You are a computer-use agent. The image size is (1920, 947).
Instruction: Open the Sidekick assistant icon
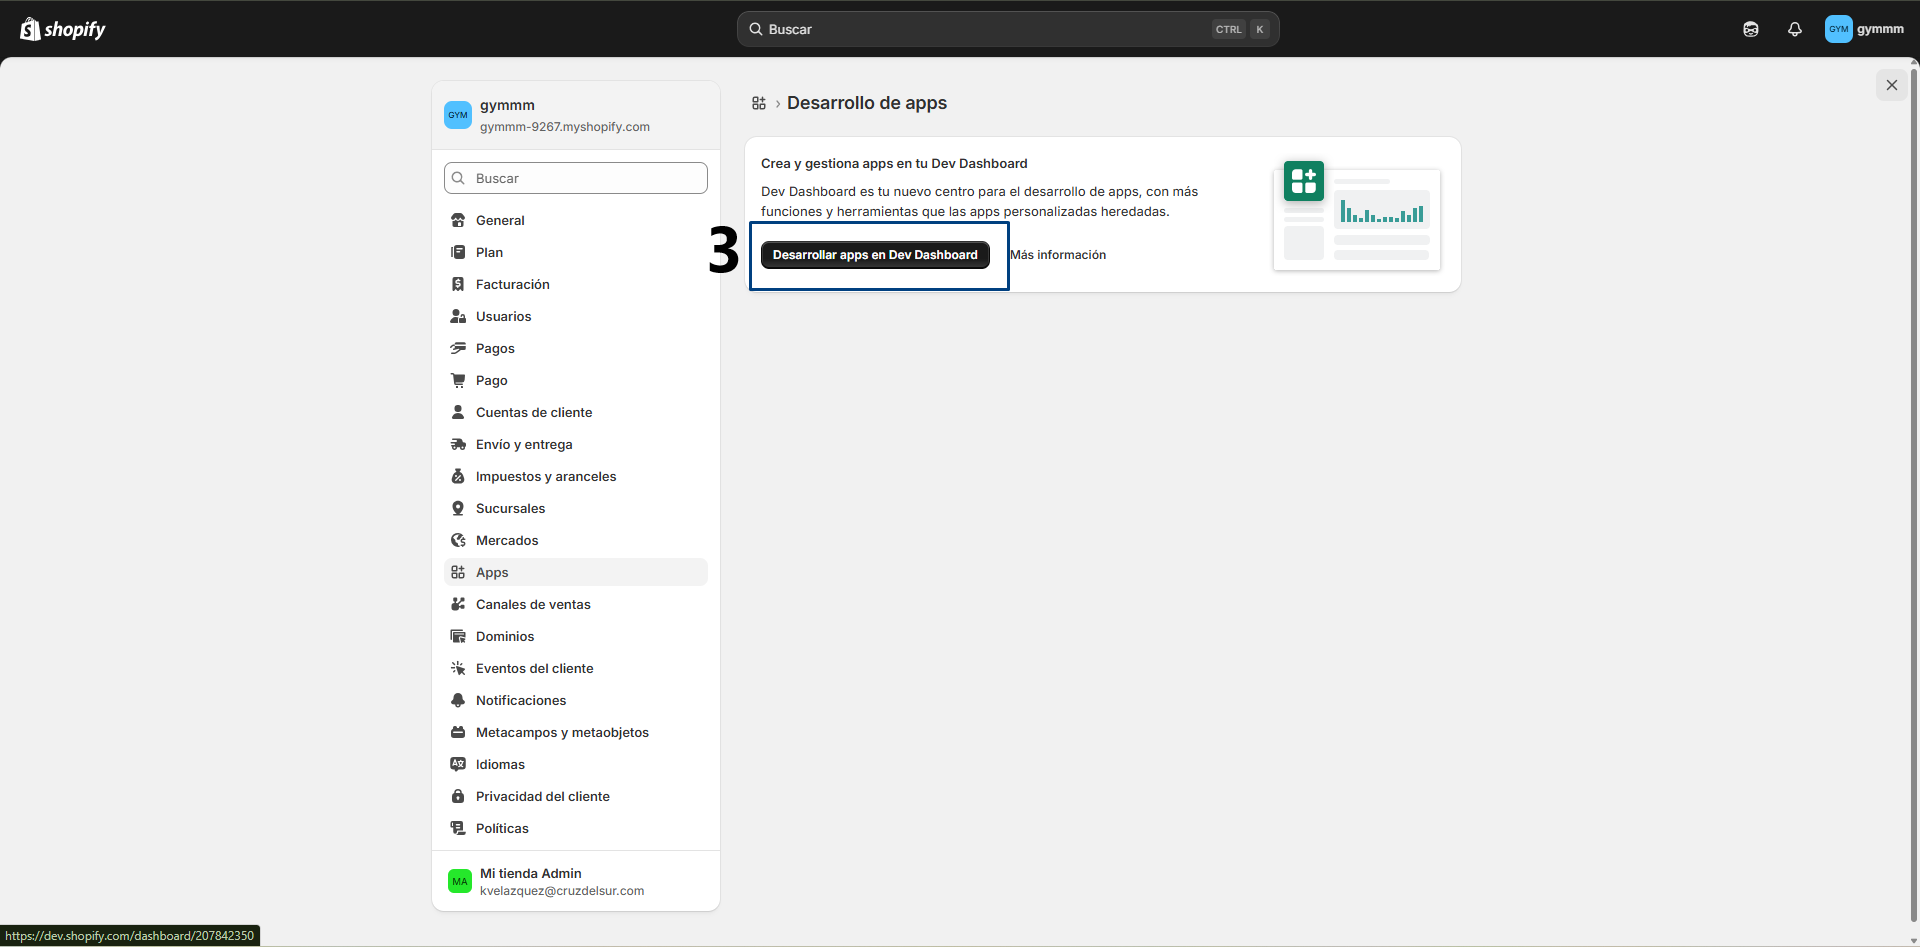click(x=1750, y=29)
